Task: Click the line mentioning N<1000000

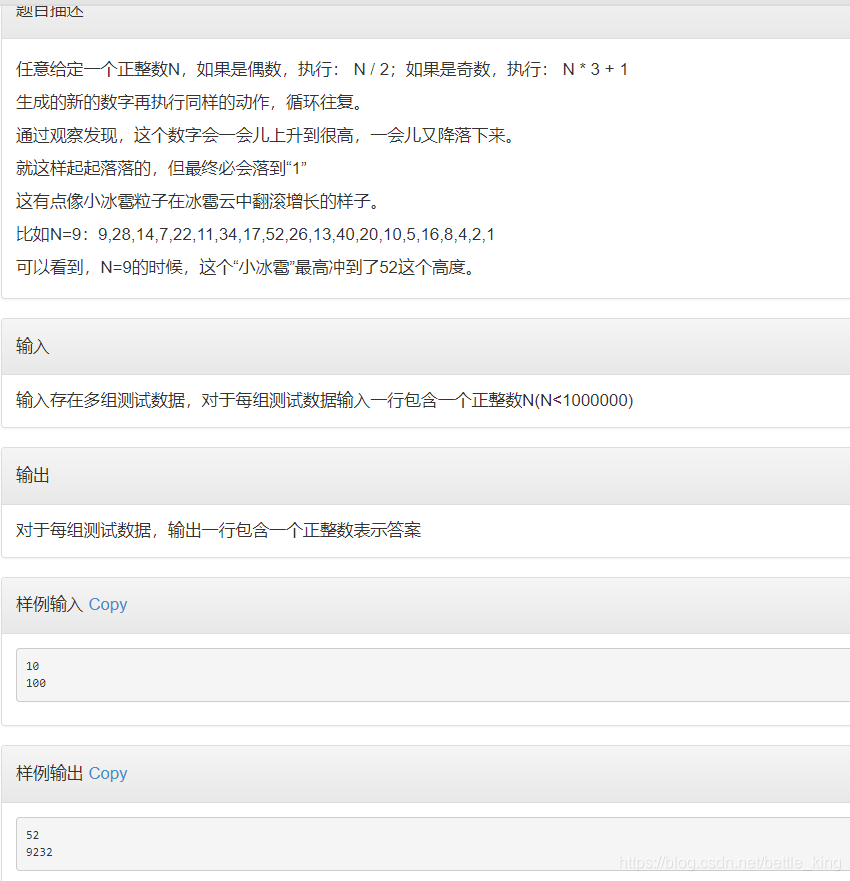Action: coord(320,400)
